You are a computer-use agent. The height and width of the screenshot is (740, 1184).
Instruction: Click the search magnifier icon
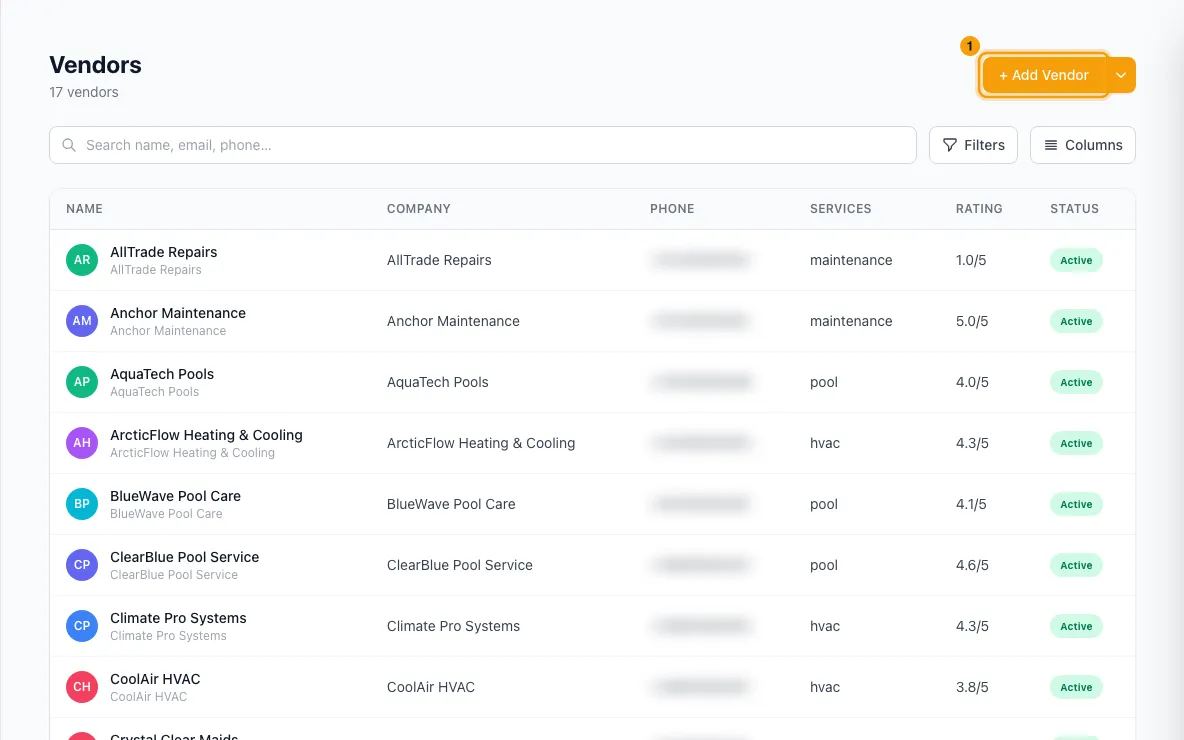[69, 145]
